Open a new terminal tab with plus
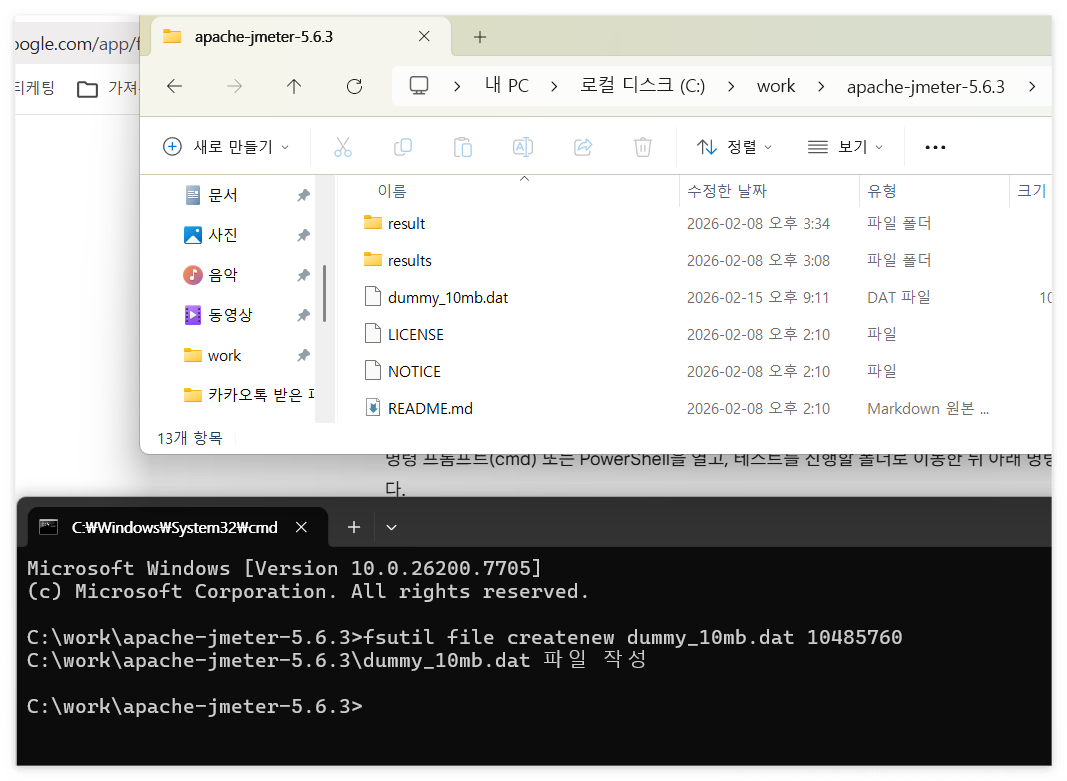 point(354,527)
